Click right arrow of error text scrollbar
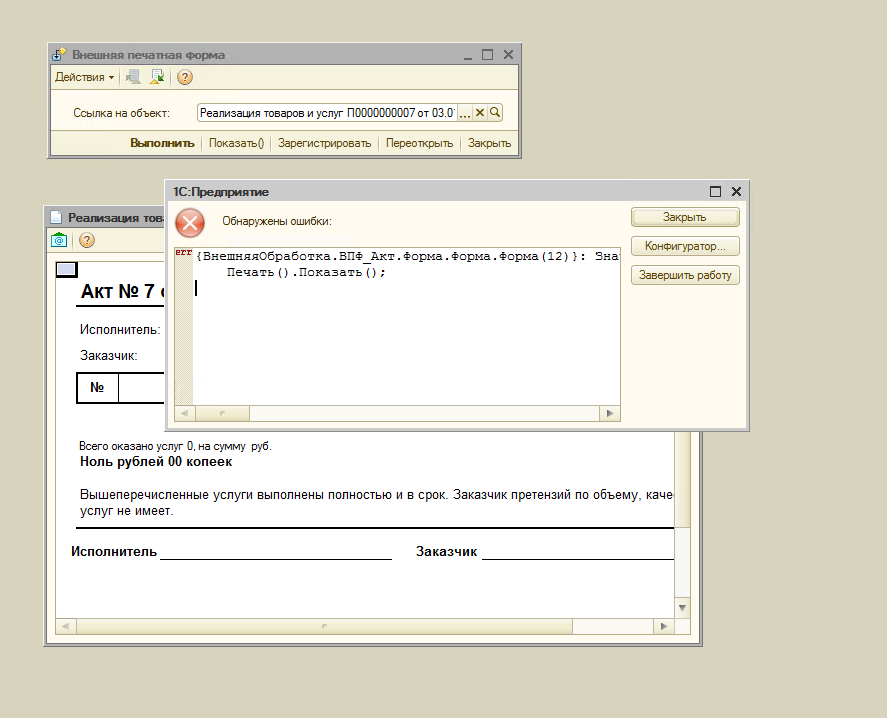This screenshot has width=887, height=718. 610,414
